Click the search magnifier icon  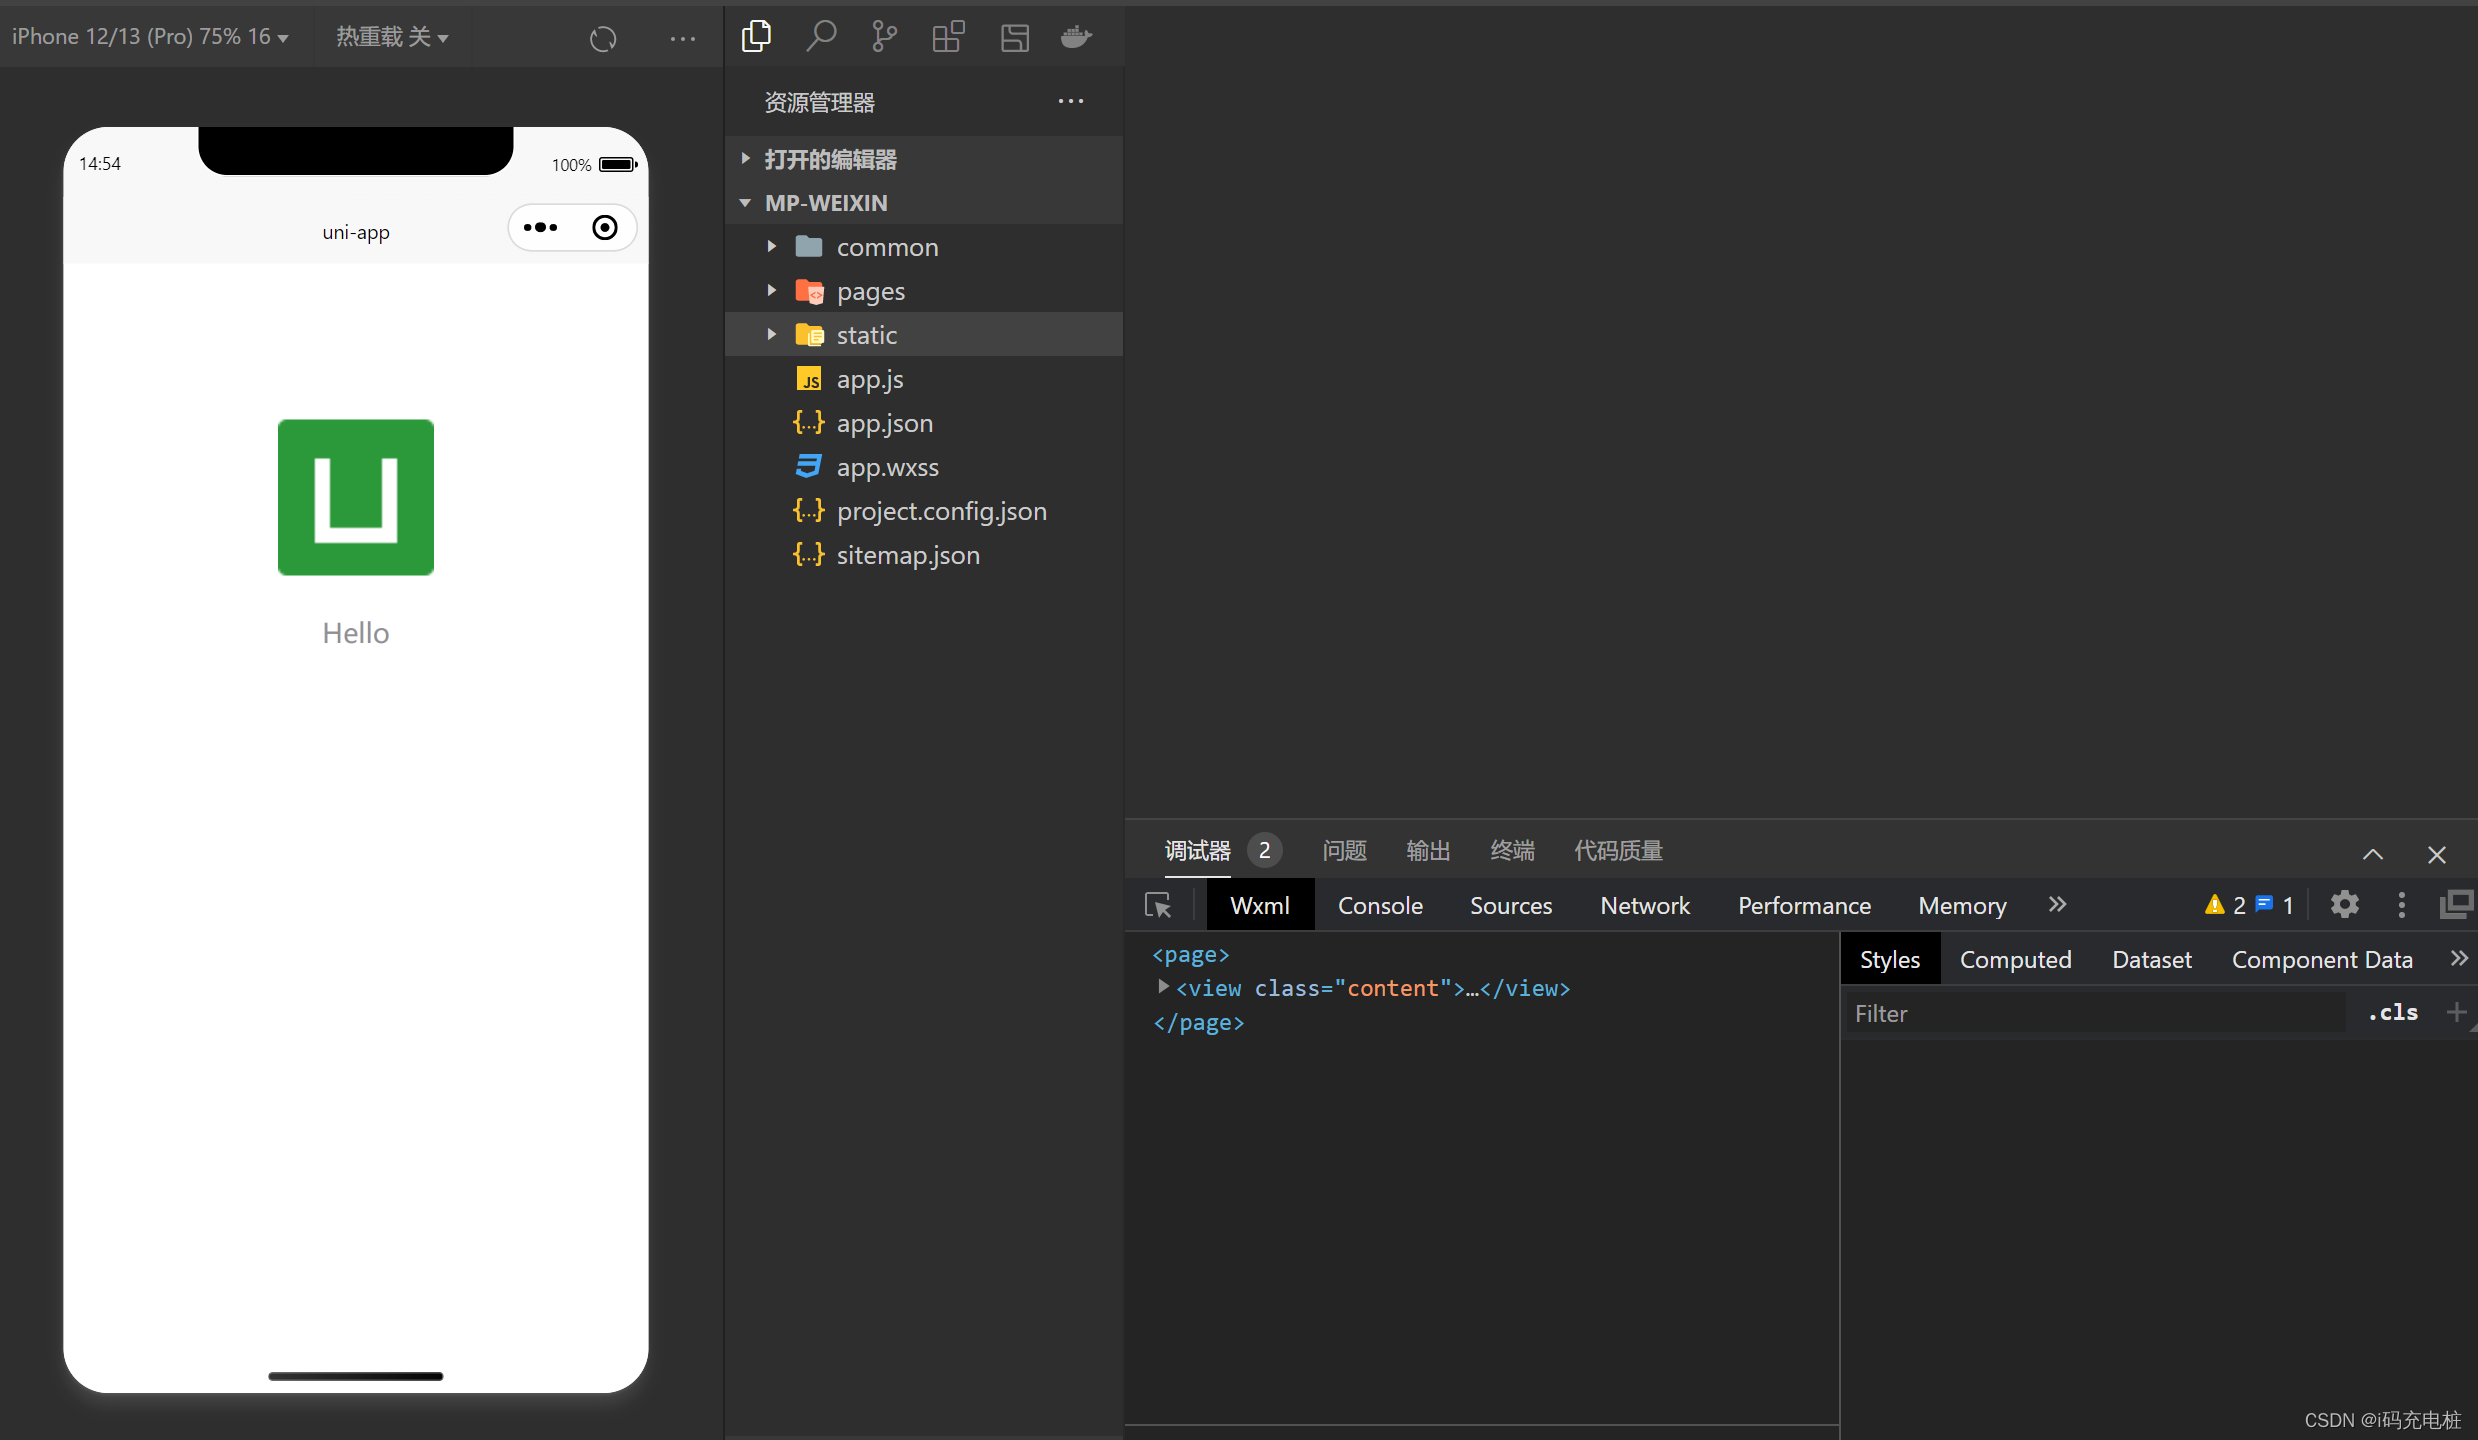(x=819, y=36)
